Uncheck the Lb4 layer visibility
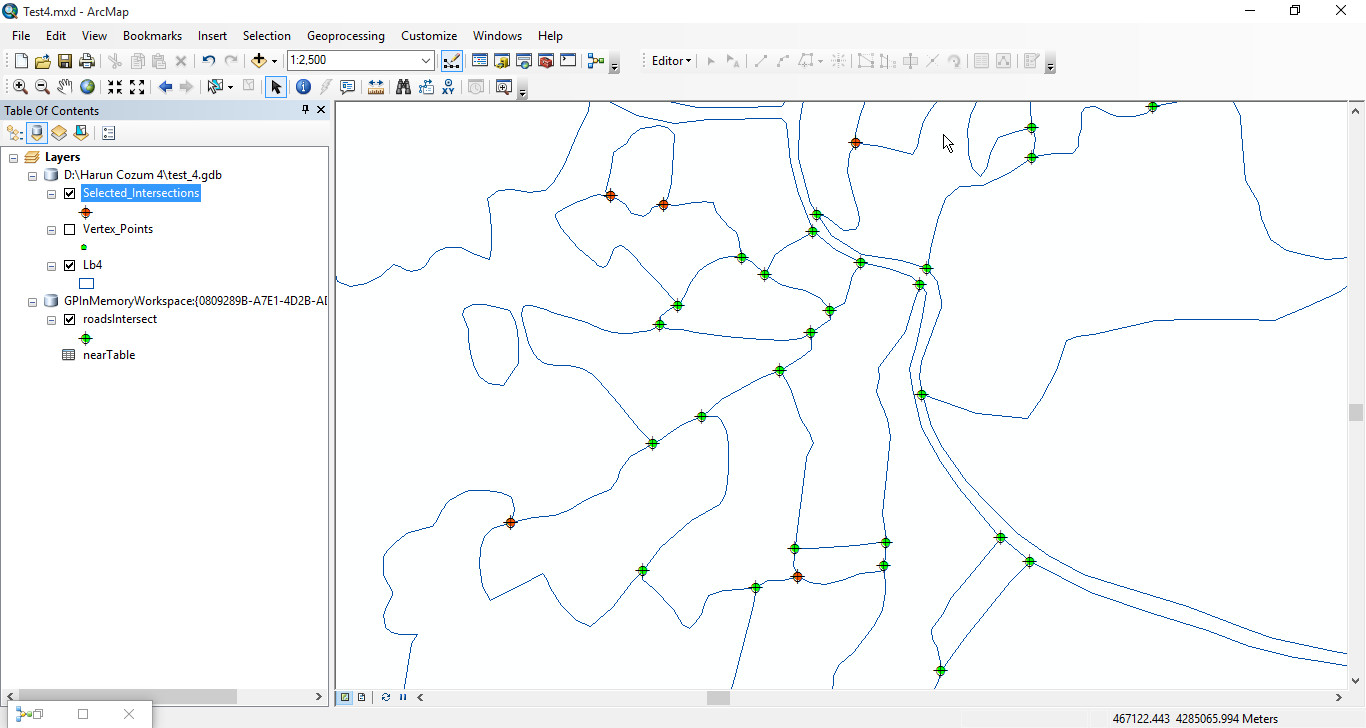Image resolution: width=1366 pixels, height=728 pixels. [x=69, y=265]
